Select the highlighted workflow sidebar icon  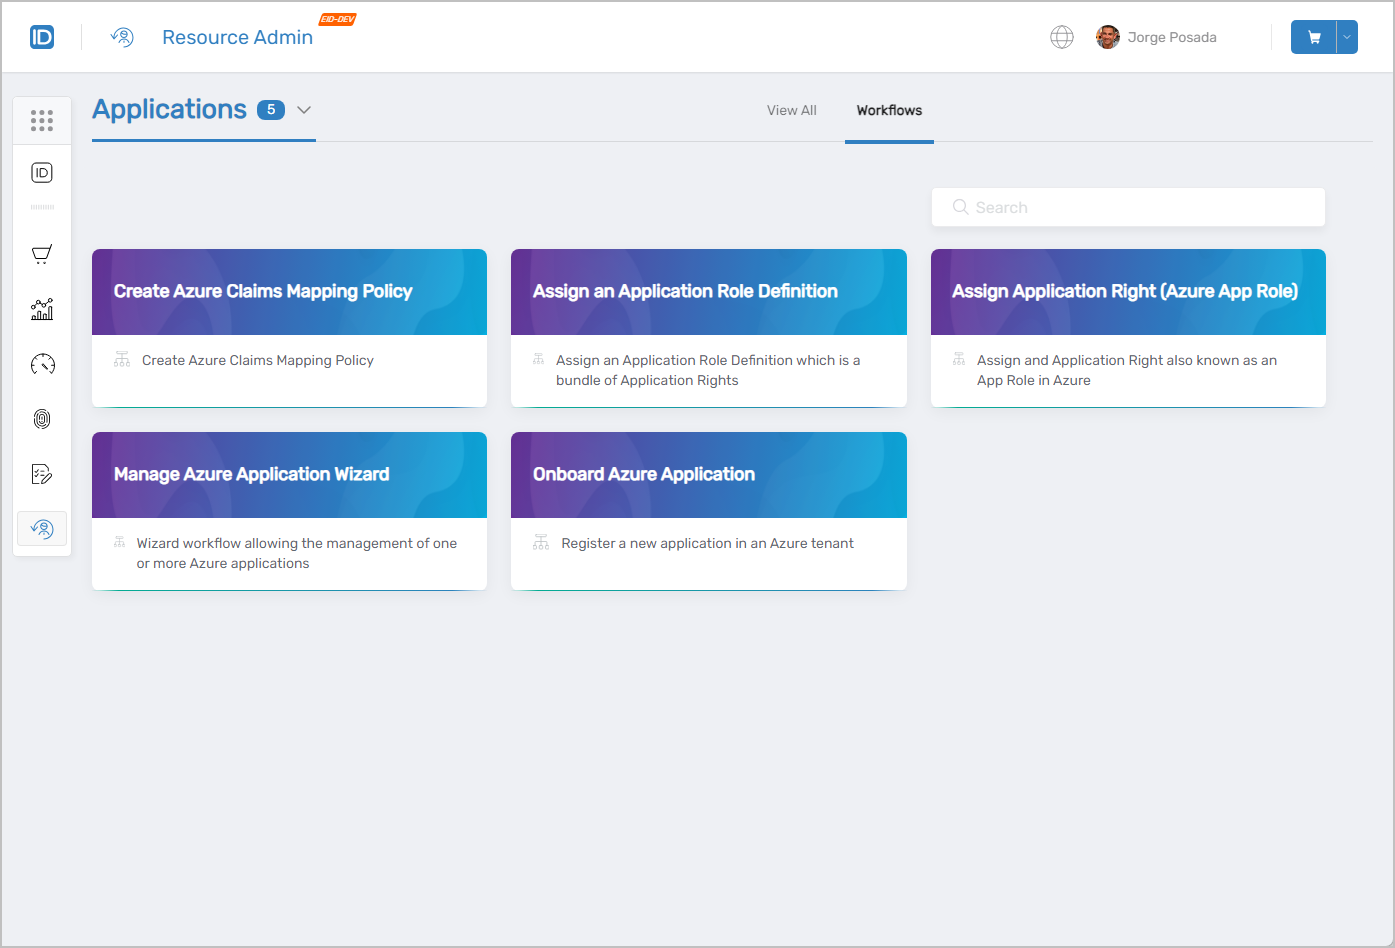[x=41, y=528]
